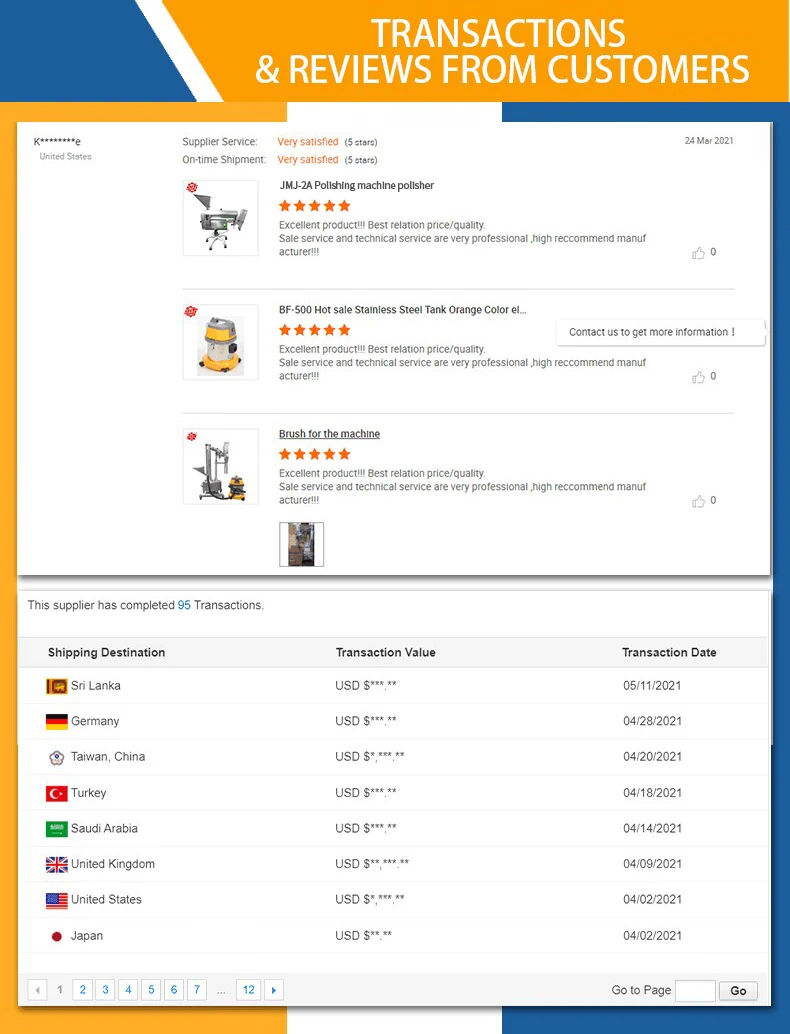Select the 04/20/2021 transaction date

tap(652, 757)
